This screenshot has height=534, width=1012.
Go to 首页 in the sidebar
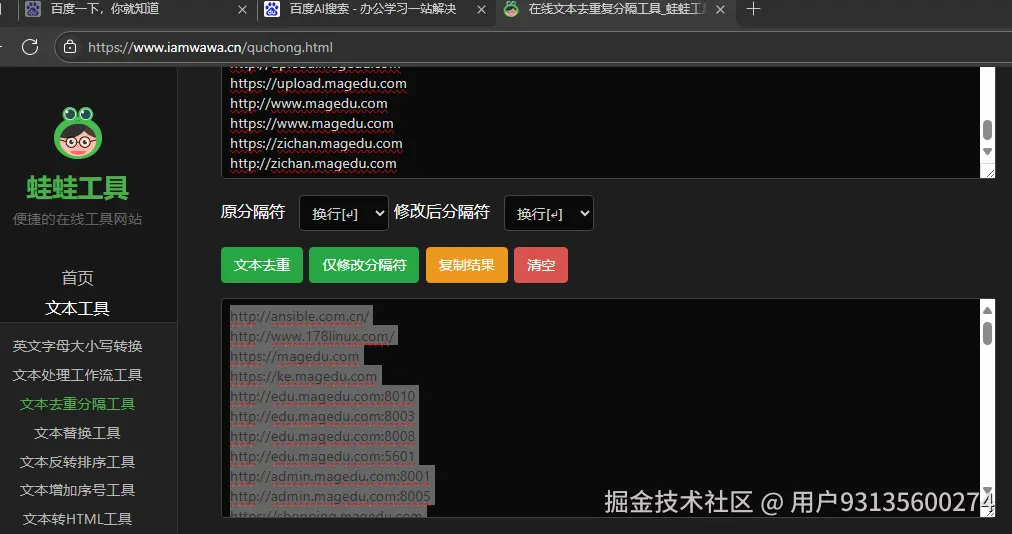(77, 278)
